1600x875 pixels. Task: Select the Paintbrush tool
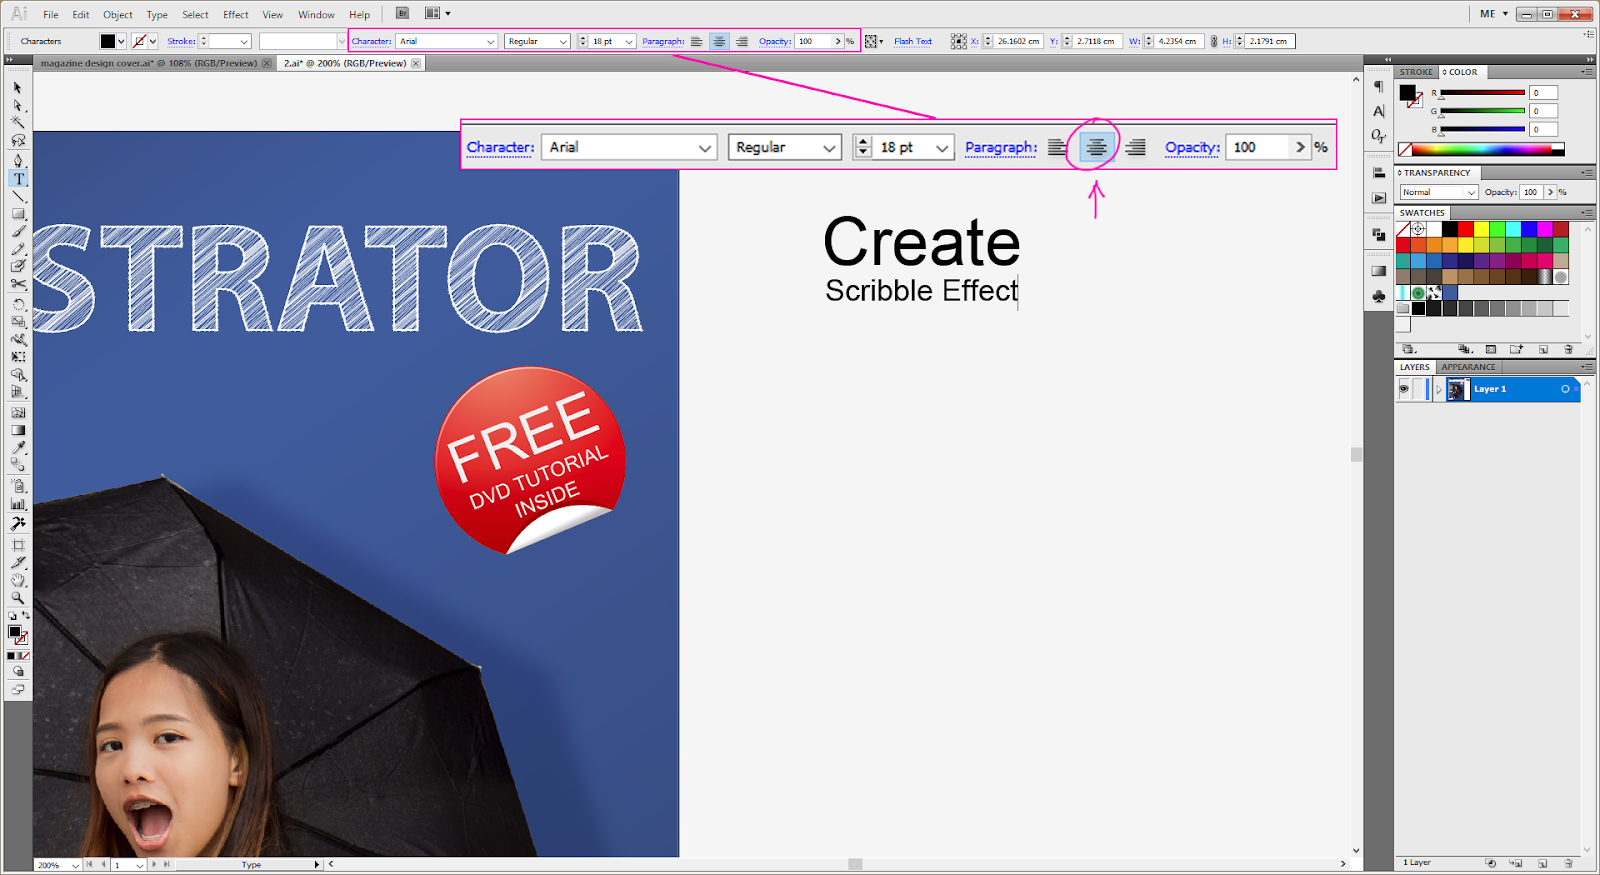pyautogui.click(x=18, y=232)
